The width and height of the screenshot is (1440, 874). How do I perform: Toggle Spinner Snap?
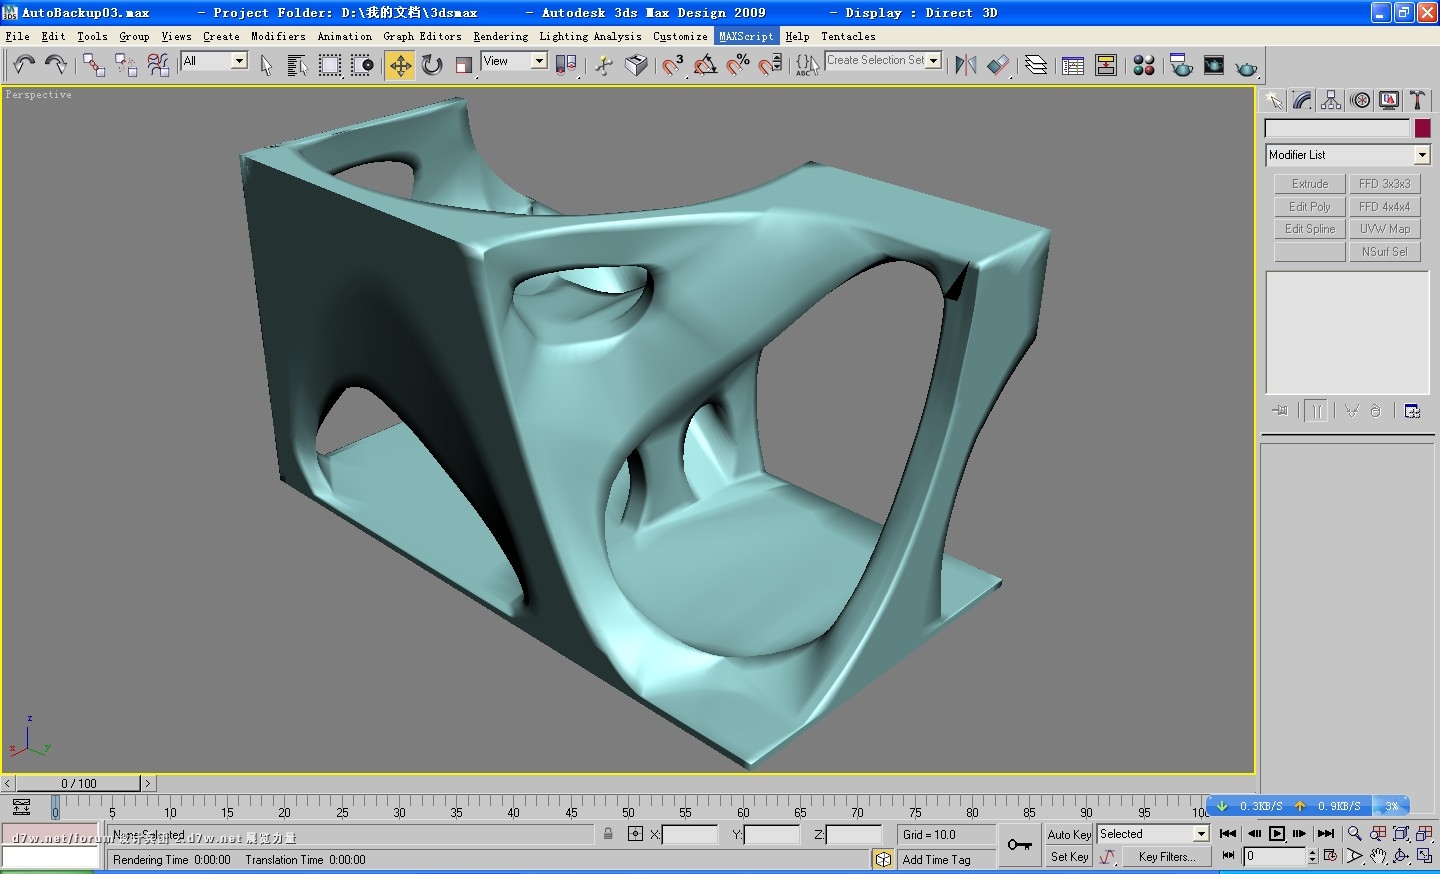[770, 65]
